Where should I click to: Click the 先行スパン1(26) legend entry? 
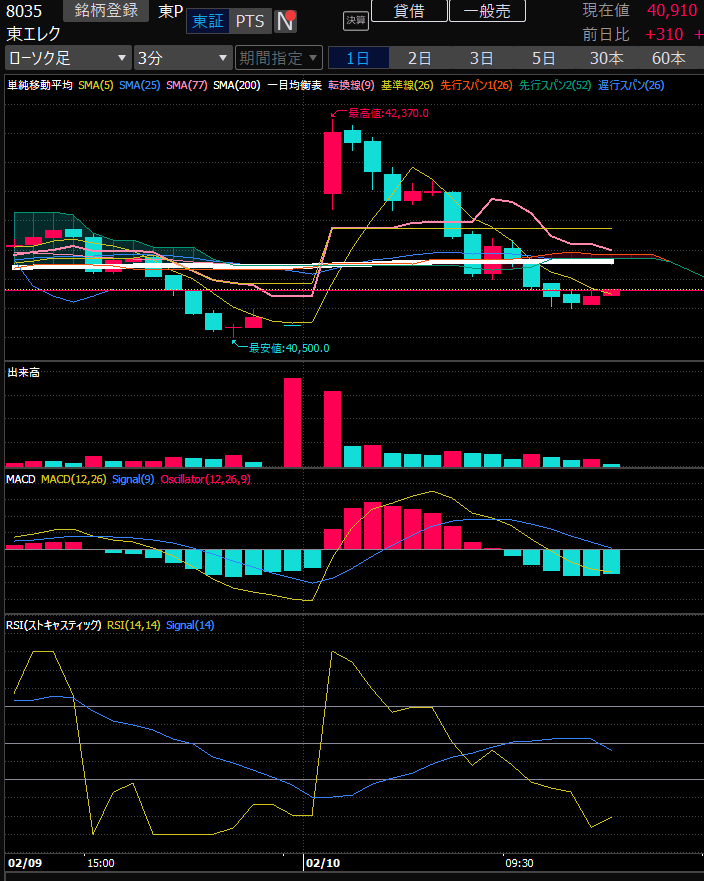click(x=475, y=85)
